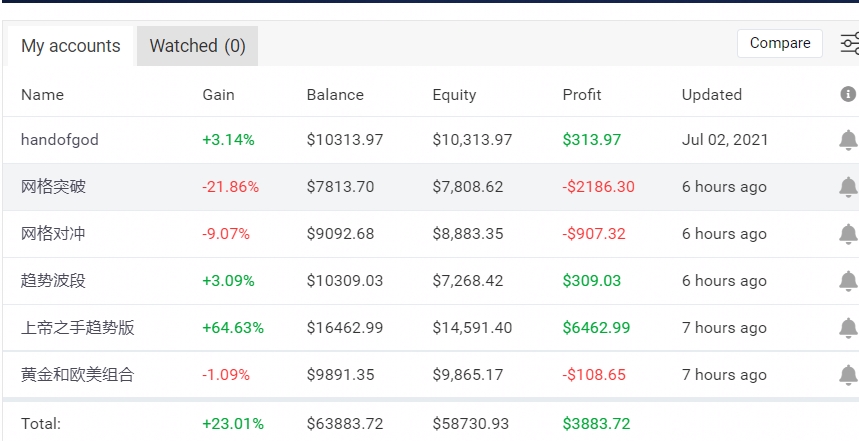Click the bell icon for handofgod
Image resolution: width=859 pixels, height=441 pixels.
[847, 140]
